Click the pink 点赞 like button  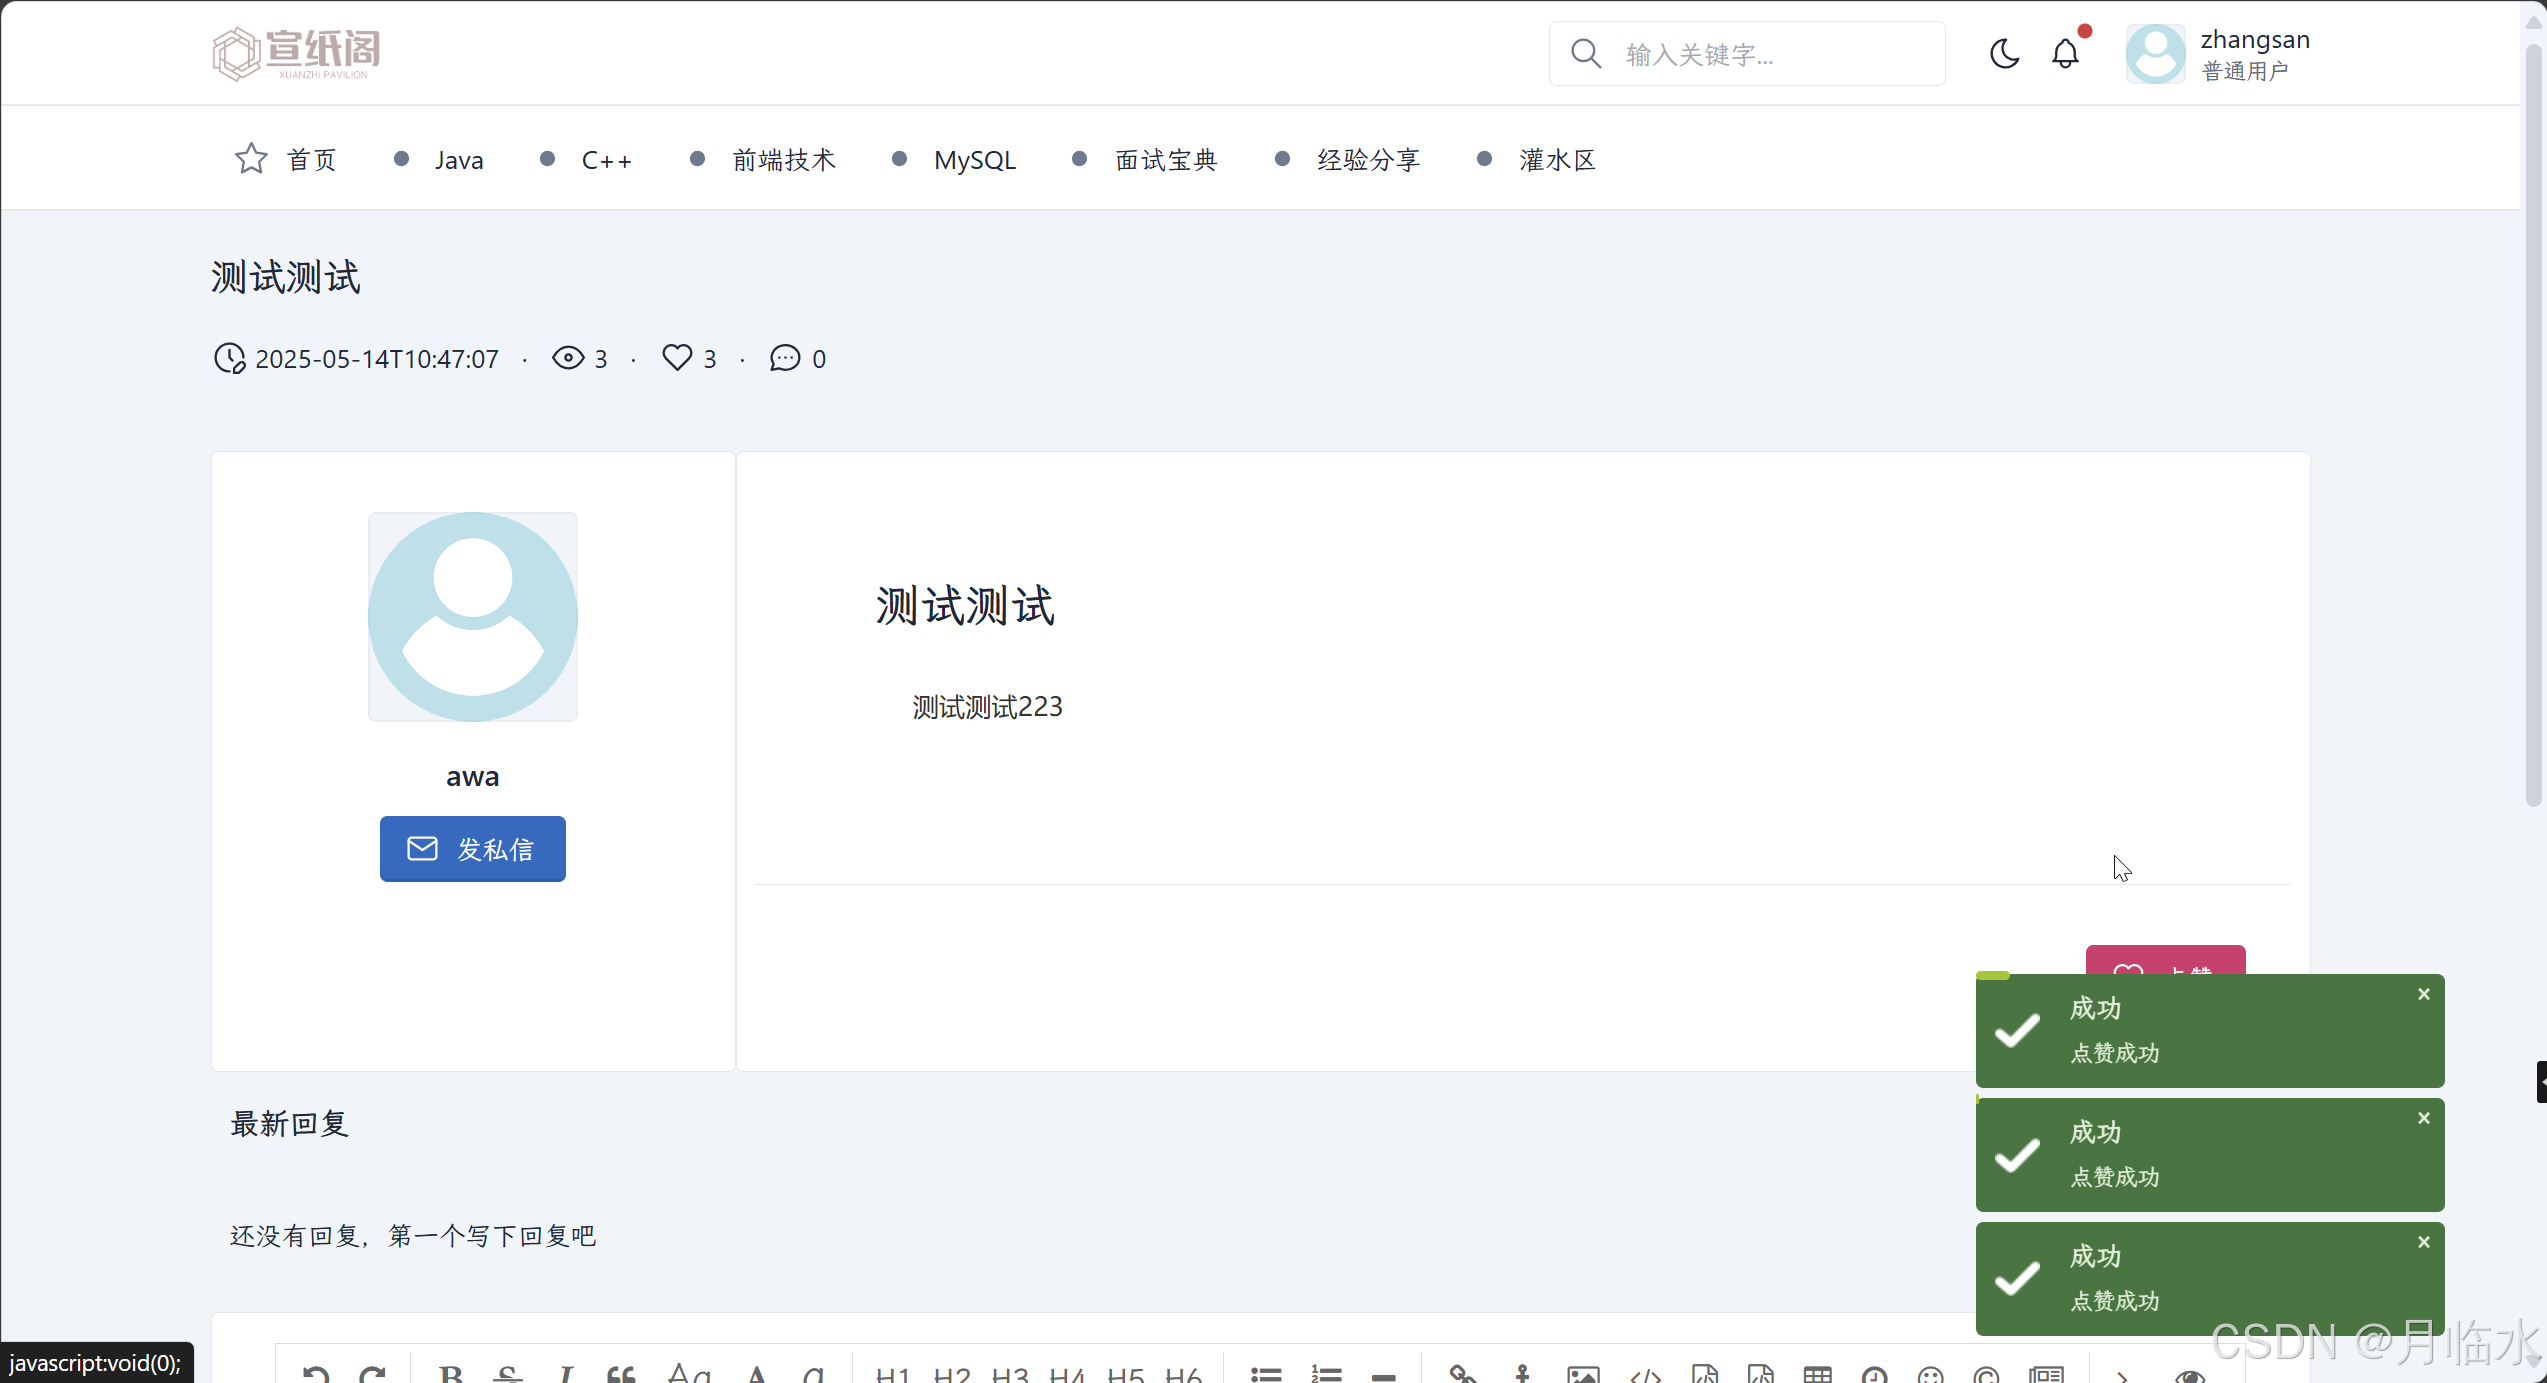click(x=2165, y=960)
